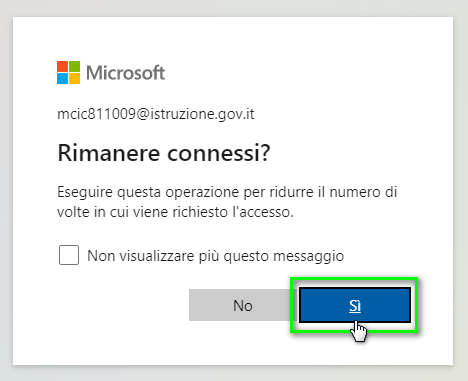The width and height of the screenshot is (468, 381).
Task: Click the red square of Microsoft logo
Action: 62,66
